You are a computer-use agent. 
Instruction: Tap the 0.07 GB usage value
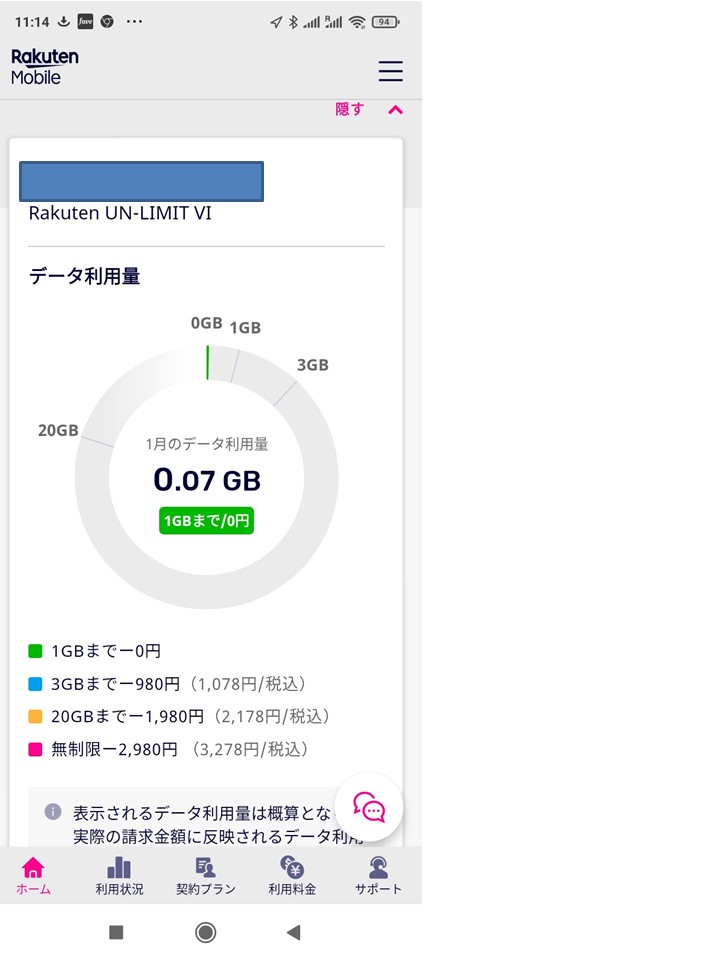(x=207, y=480)
